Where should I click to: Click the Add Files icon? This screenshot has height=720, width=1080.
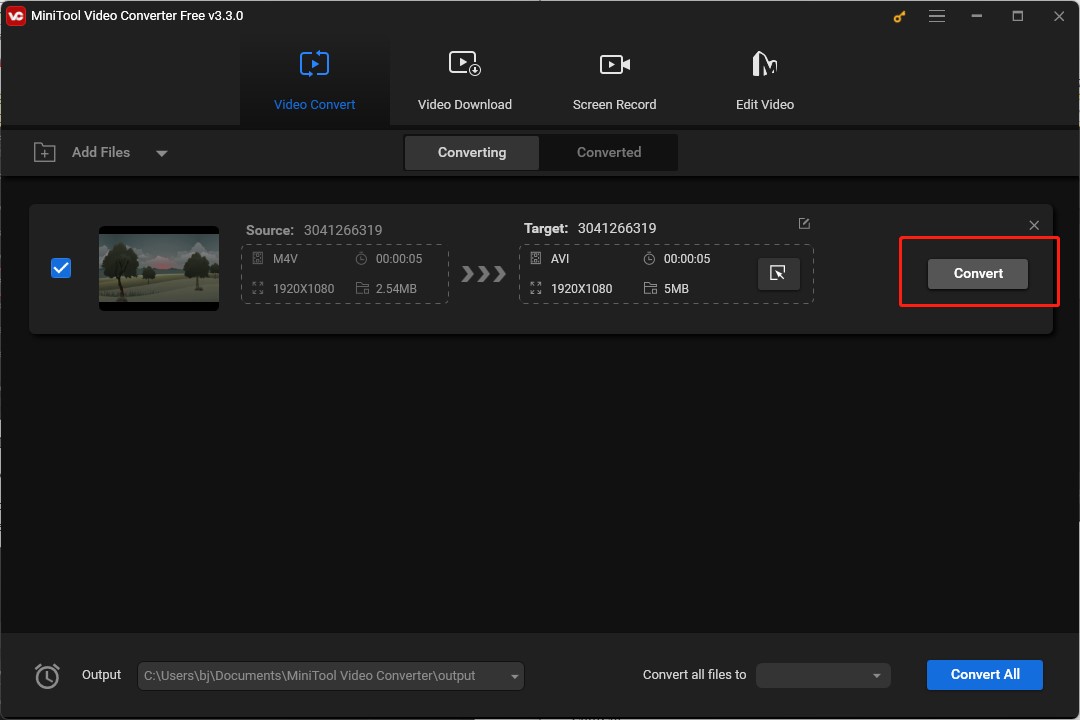tap(44, 152)
